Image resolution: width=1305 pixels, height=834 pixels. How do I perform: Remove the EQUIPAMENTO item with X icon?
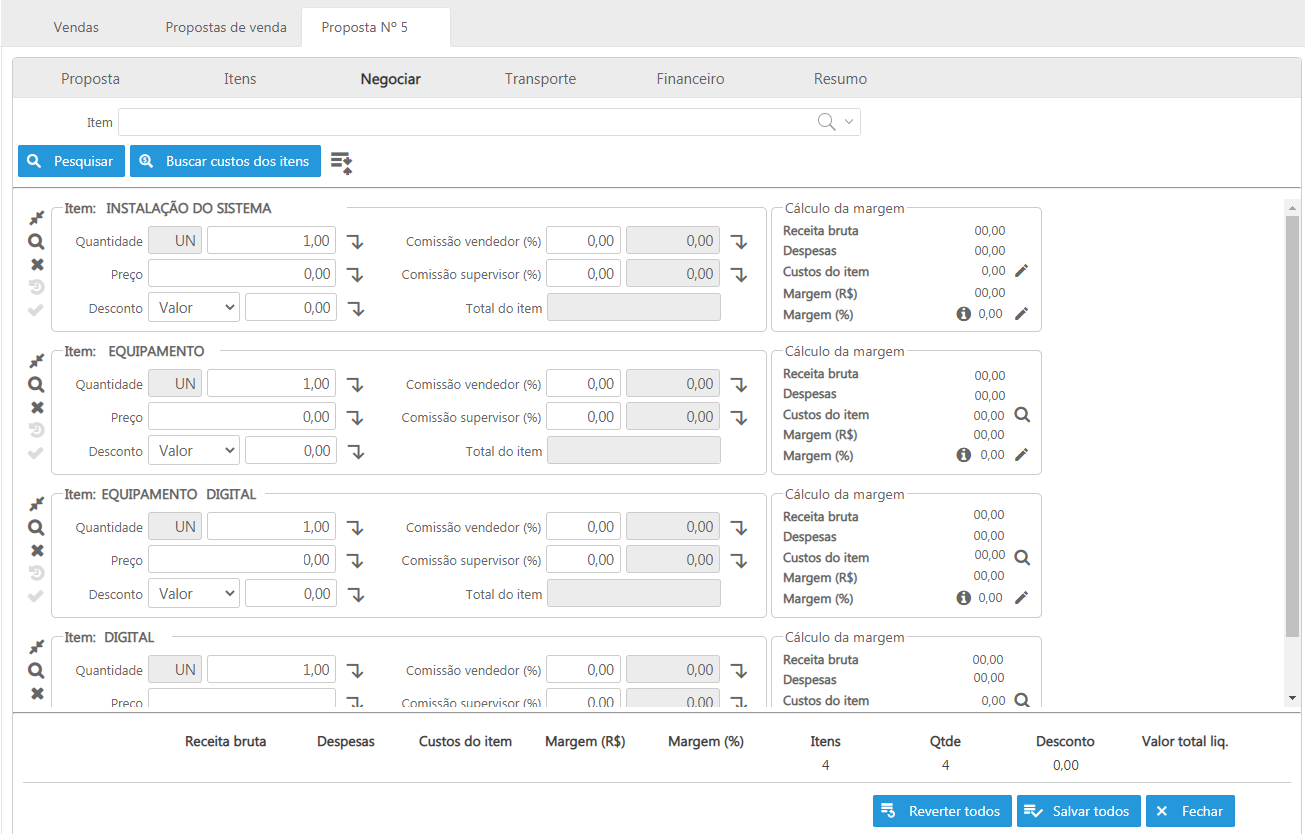point(37,408)
